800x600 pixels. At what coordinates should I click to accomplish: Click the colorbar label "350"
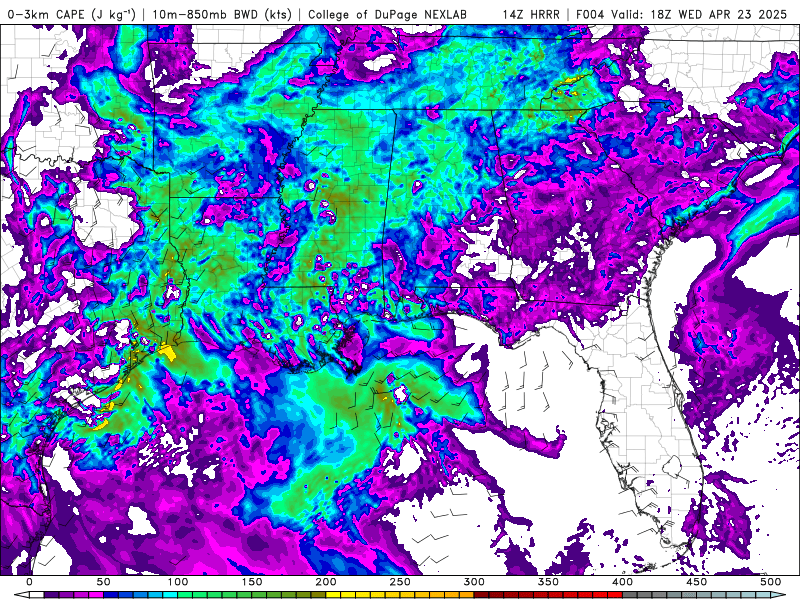coord(548,582)
